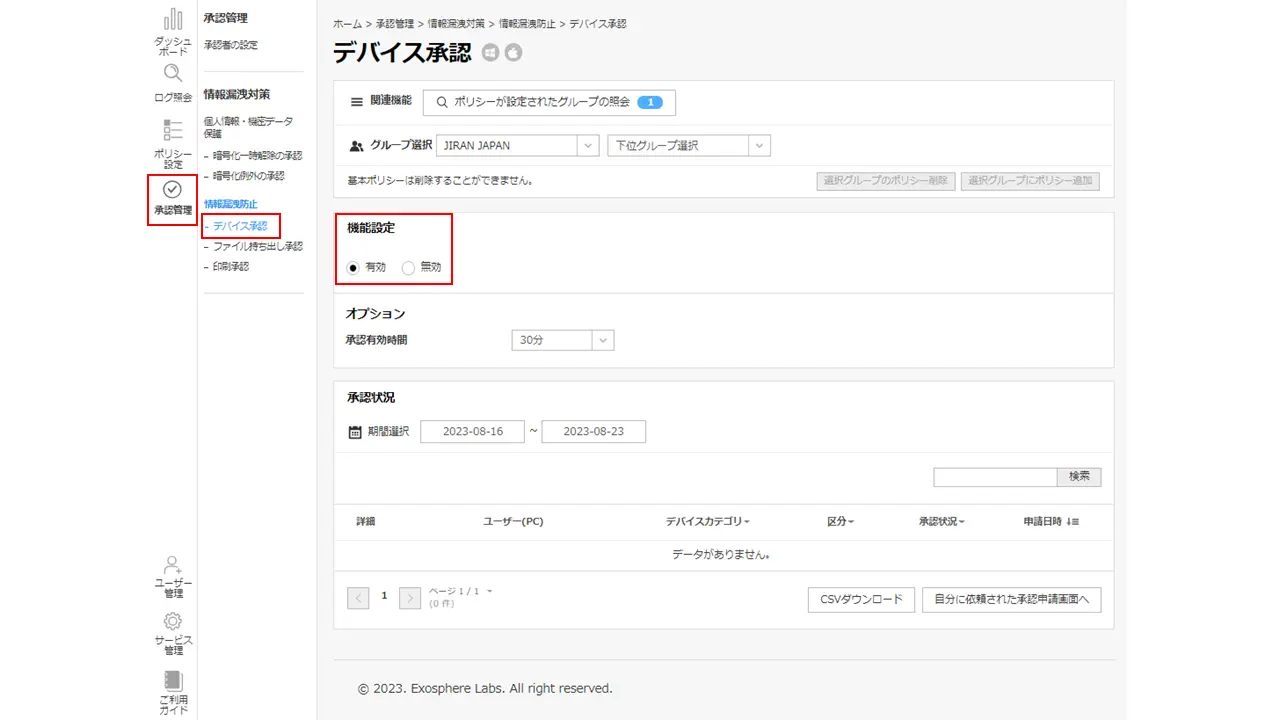Sort by 申請日時 column header
Screen dimensions: 1280x720
coord(1050,522)
